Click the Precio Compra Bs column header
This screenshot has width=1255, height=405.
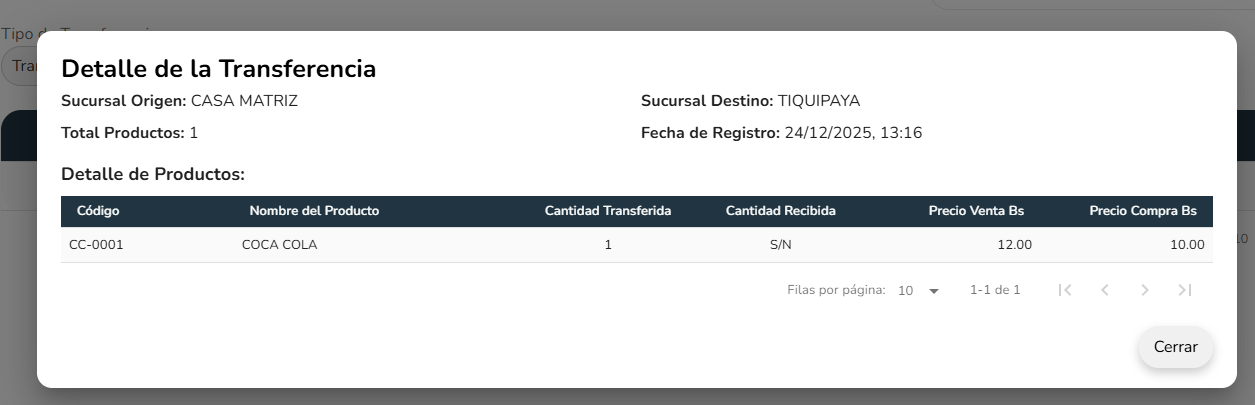[x=1142, y=211]
